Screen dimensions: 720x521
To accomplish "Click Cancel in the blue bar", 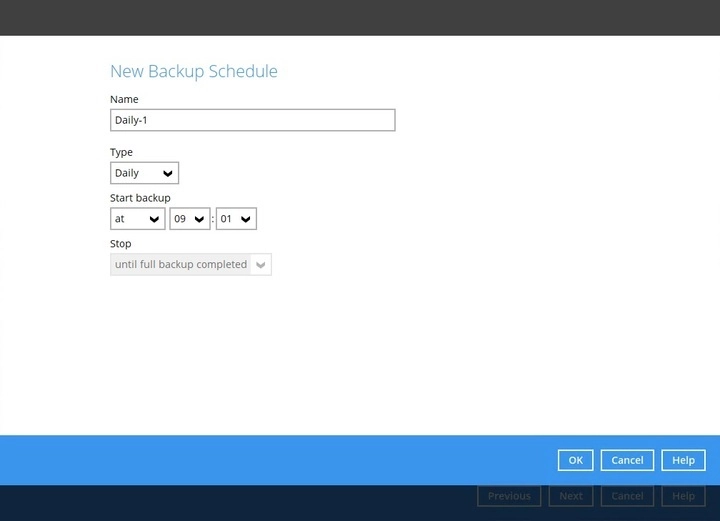I will (x=627, y=460).
